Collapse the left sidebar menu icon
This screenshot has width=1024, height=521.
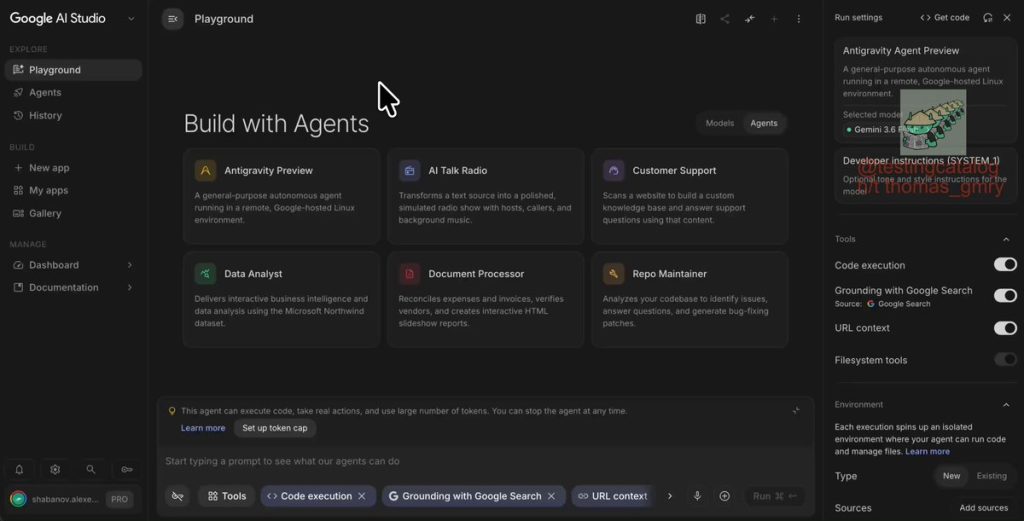(172, 19)
